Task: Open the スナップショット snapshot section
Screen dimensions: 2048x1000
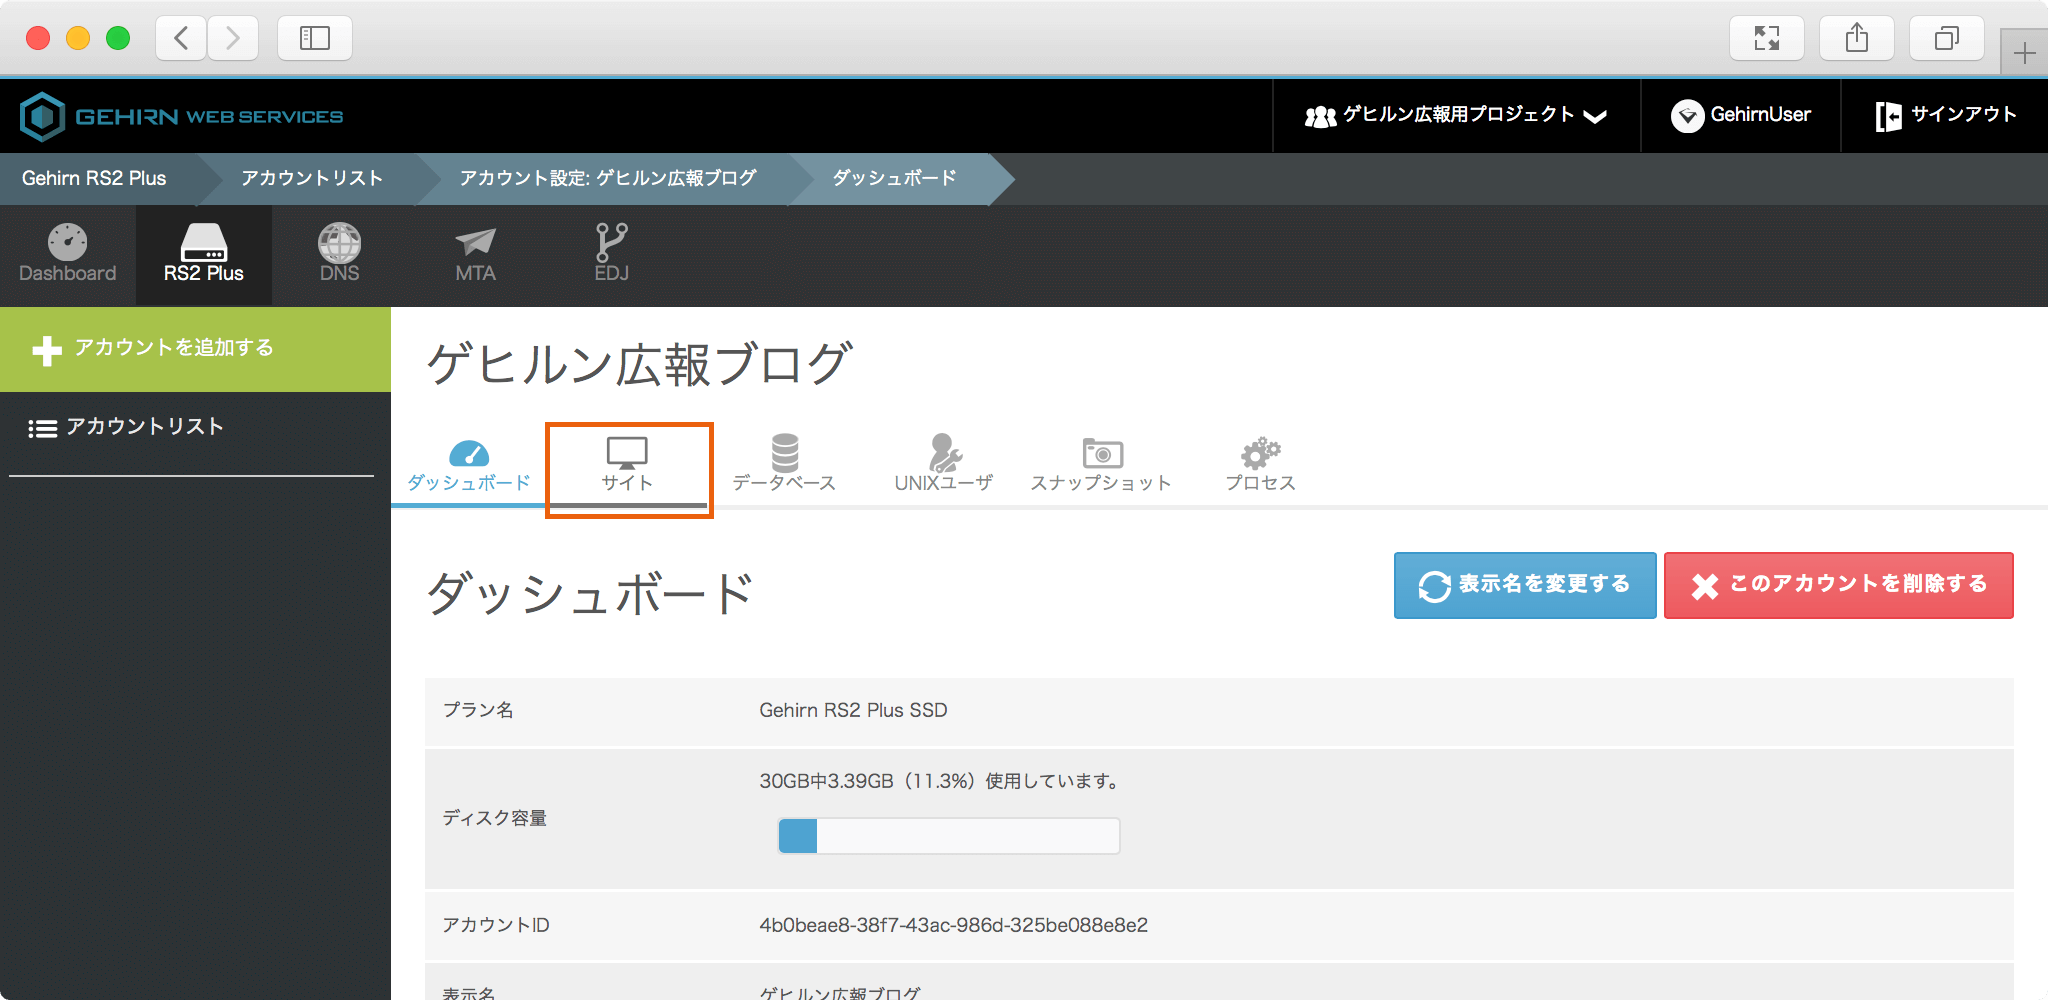Action: (x=1101, y=462)
